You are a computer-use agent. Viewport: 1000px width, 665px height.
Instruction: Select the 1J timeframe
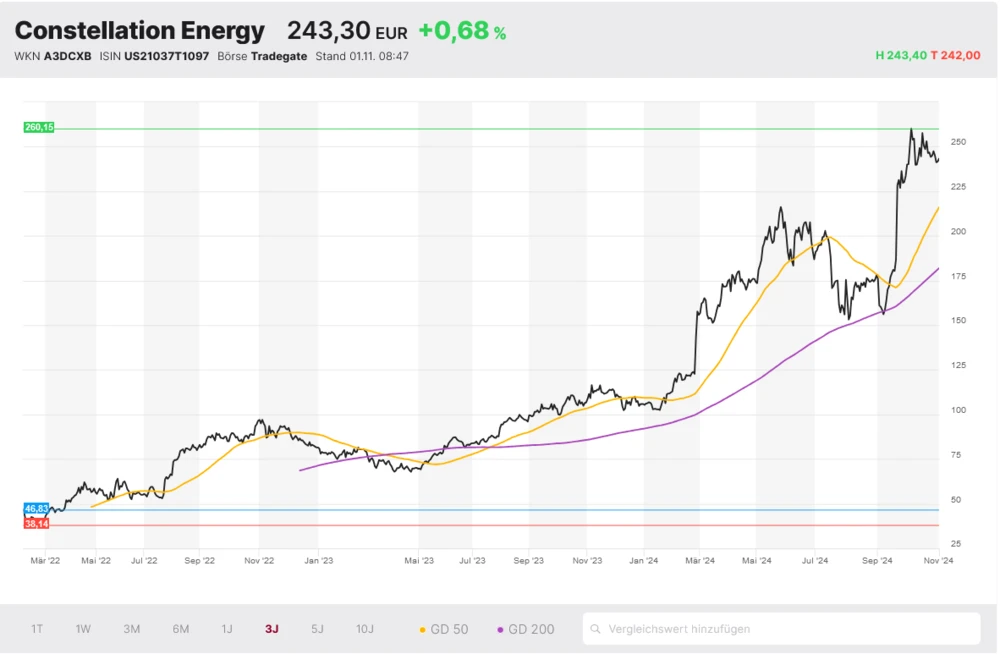227,629
